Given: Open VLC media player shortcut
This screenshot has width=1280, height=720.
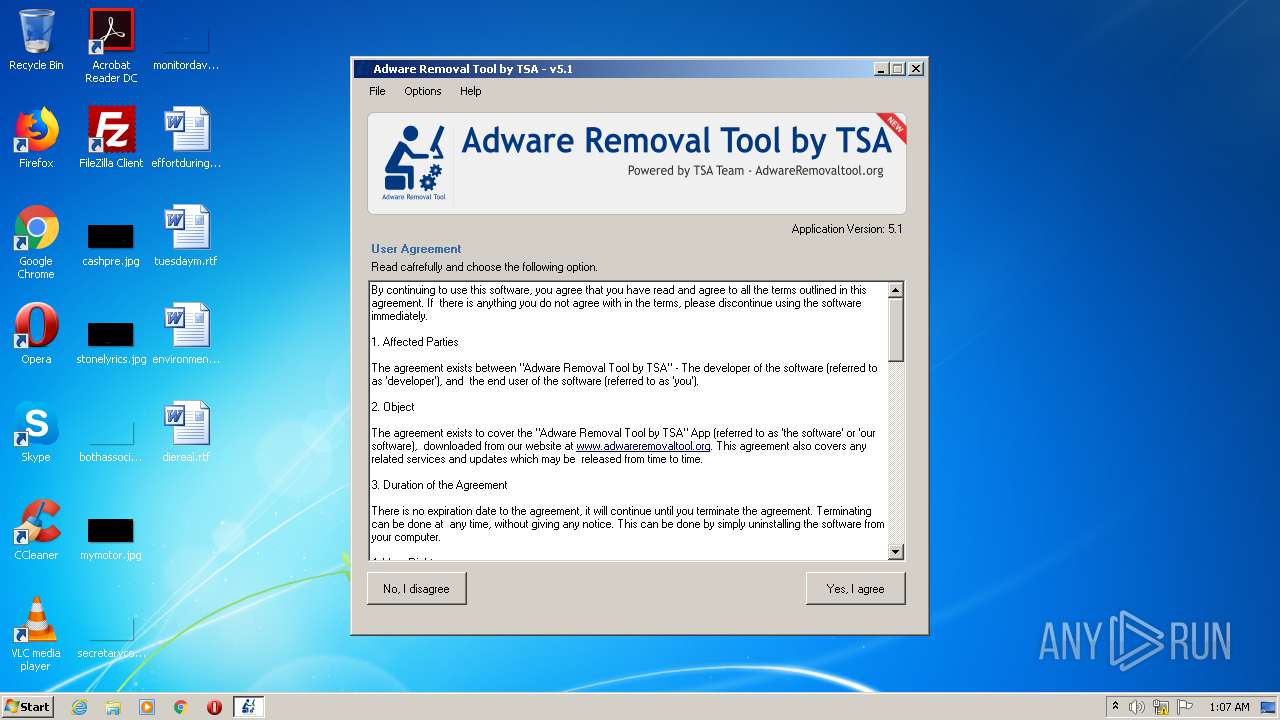Looking at the screenshot, I should click(36, 634).
